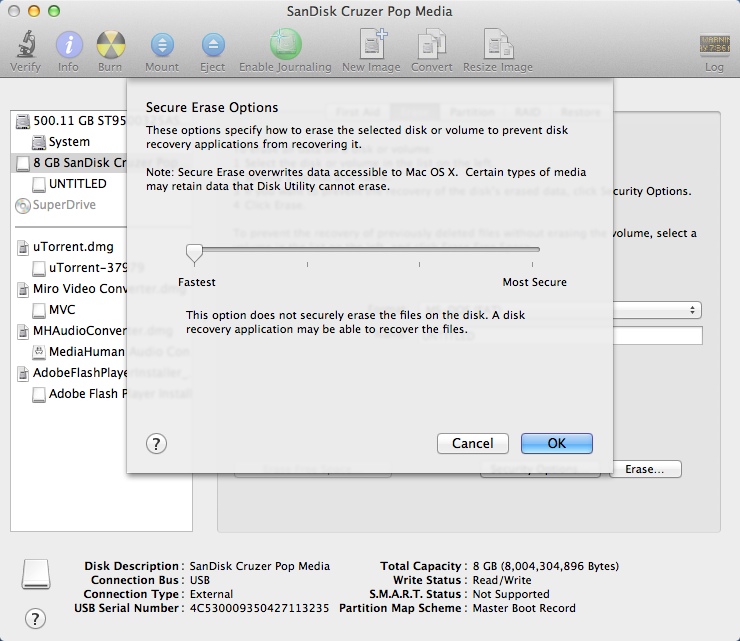The width and height of the screenshot is (740, 641).
Task: Click the Erase... button
Action: tap(645, 469)
